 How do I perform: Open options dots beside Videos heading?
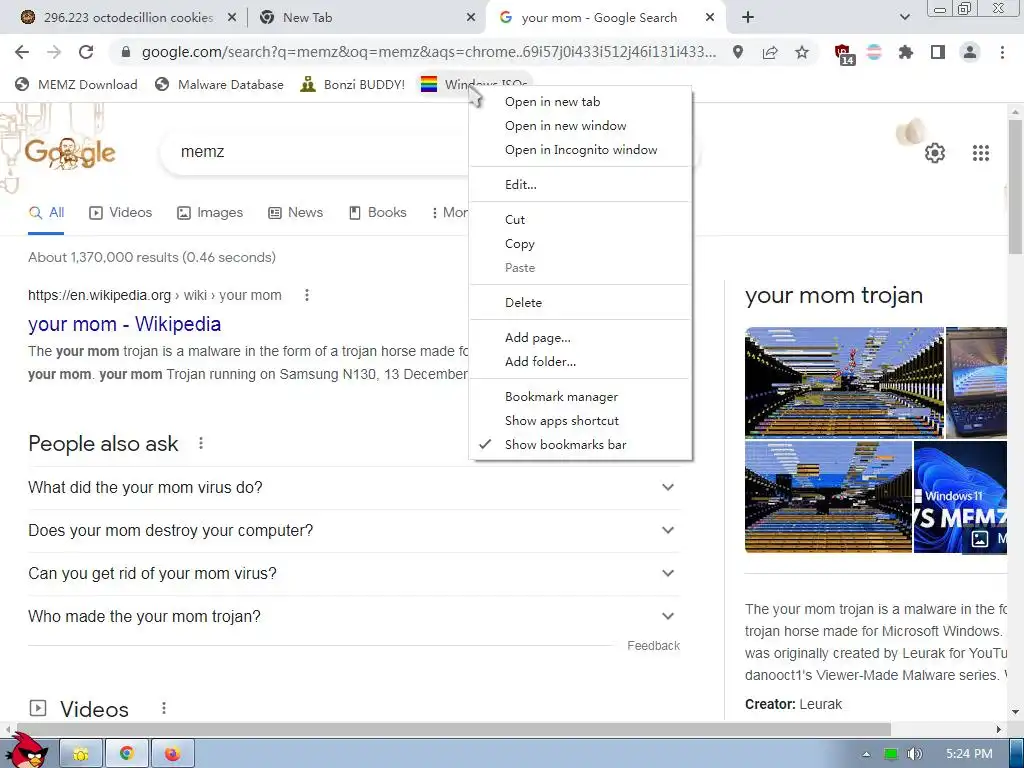point(164,708)
